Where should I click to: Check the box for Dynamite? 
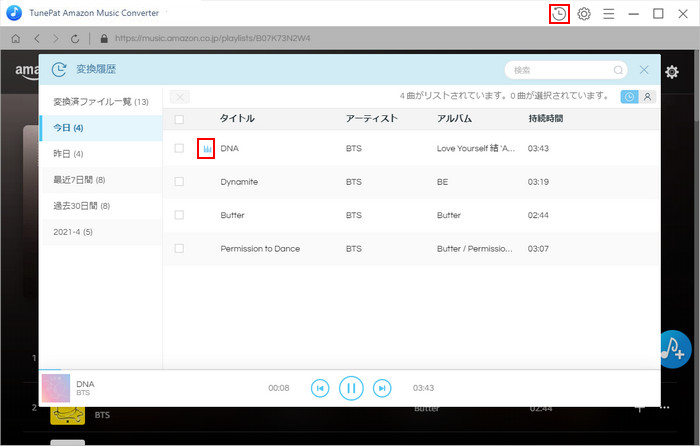pyautogui.click(x=179, y=182)
